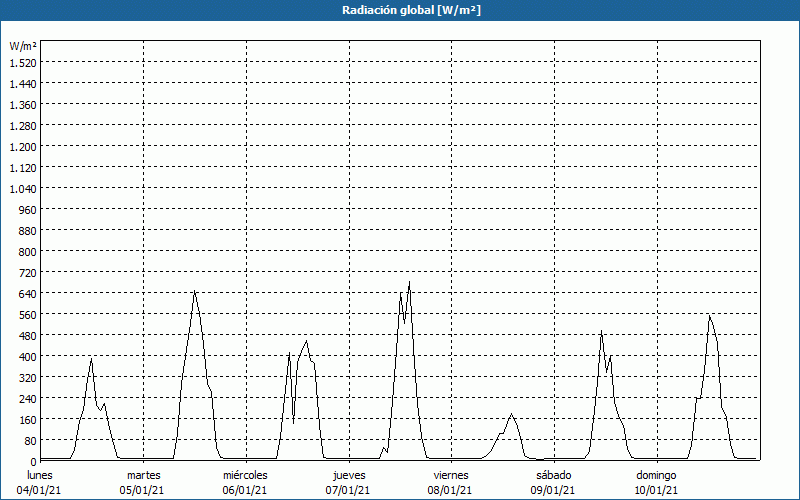Click the 05/01/21 date label
The width and height of the screenshot is (800, 500).
point(142,490)
